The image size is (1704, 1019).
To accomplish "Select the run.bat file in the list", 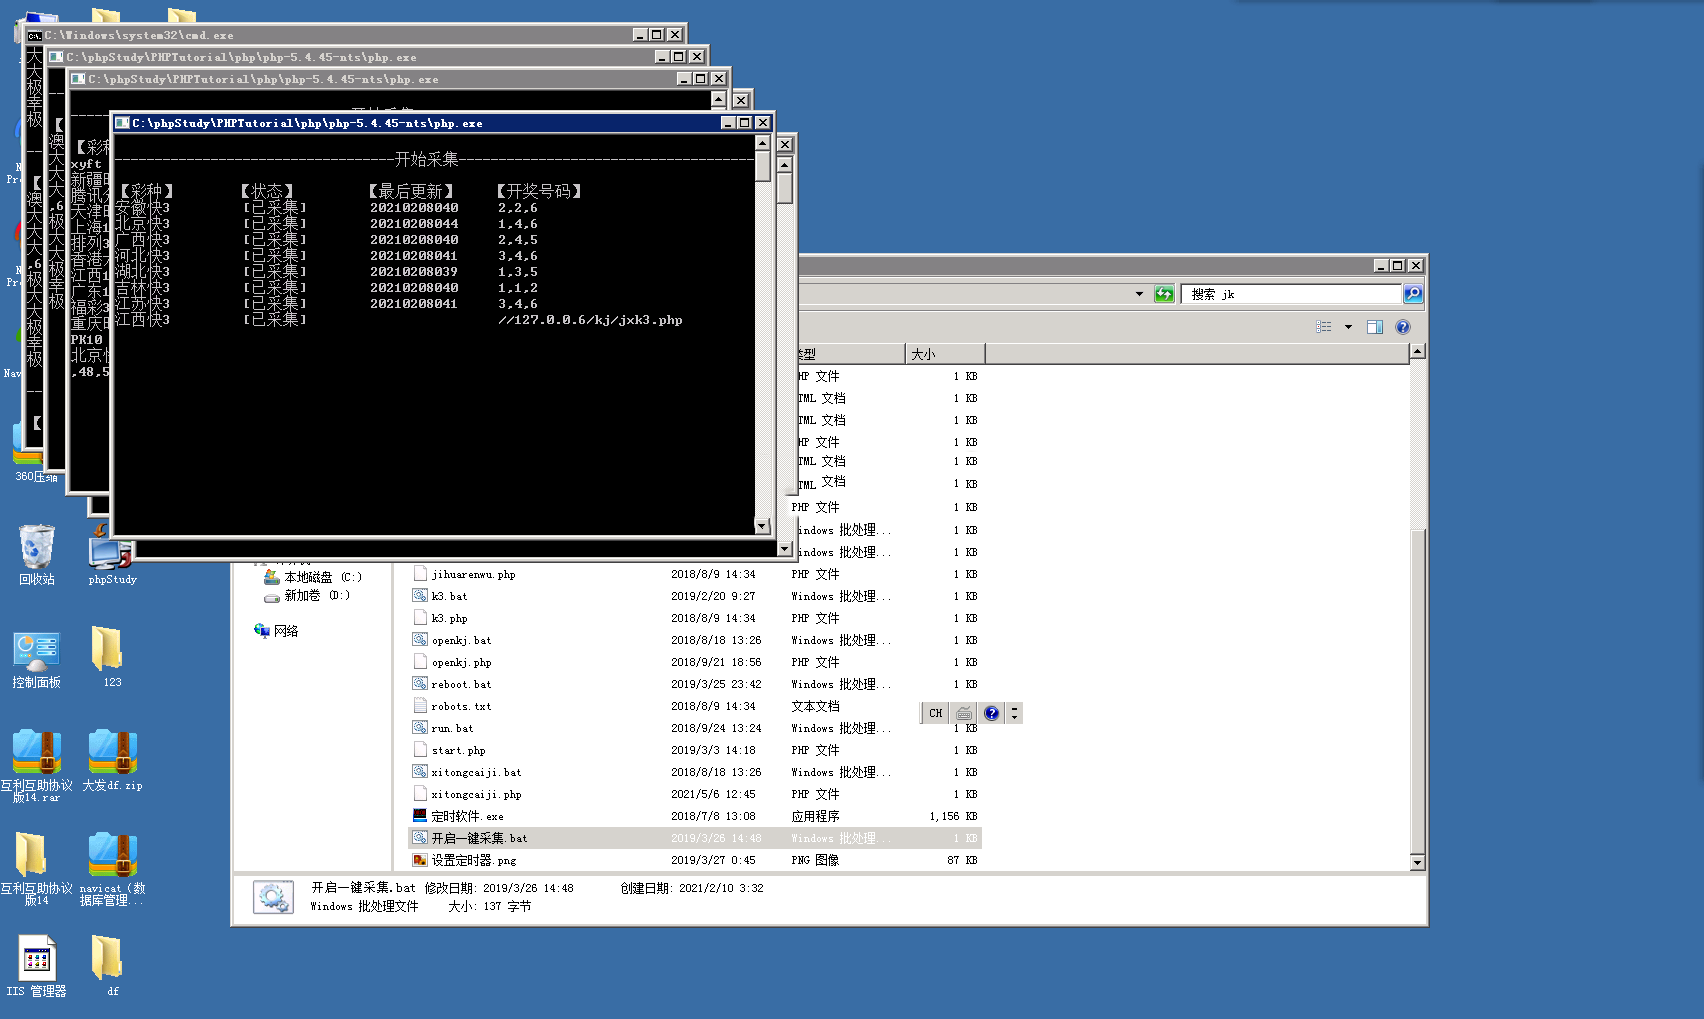I will pyautogui.click(x=452, y=728).
